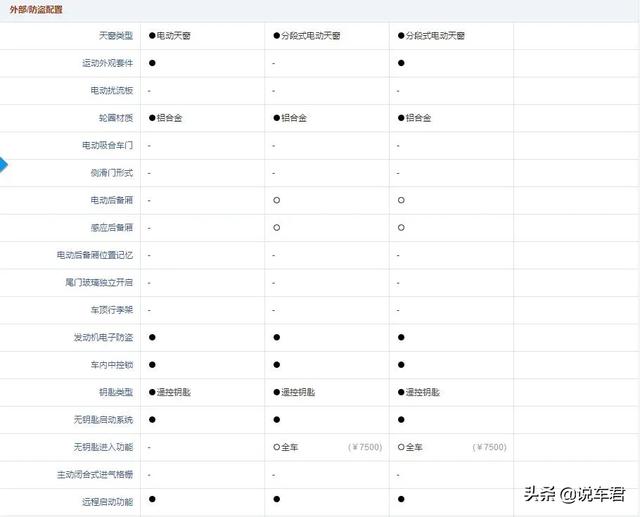Select the 主动闭合式进气格栅 row label
640x517 pixels.
(x=95, y=475)
